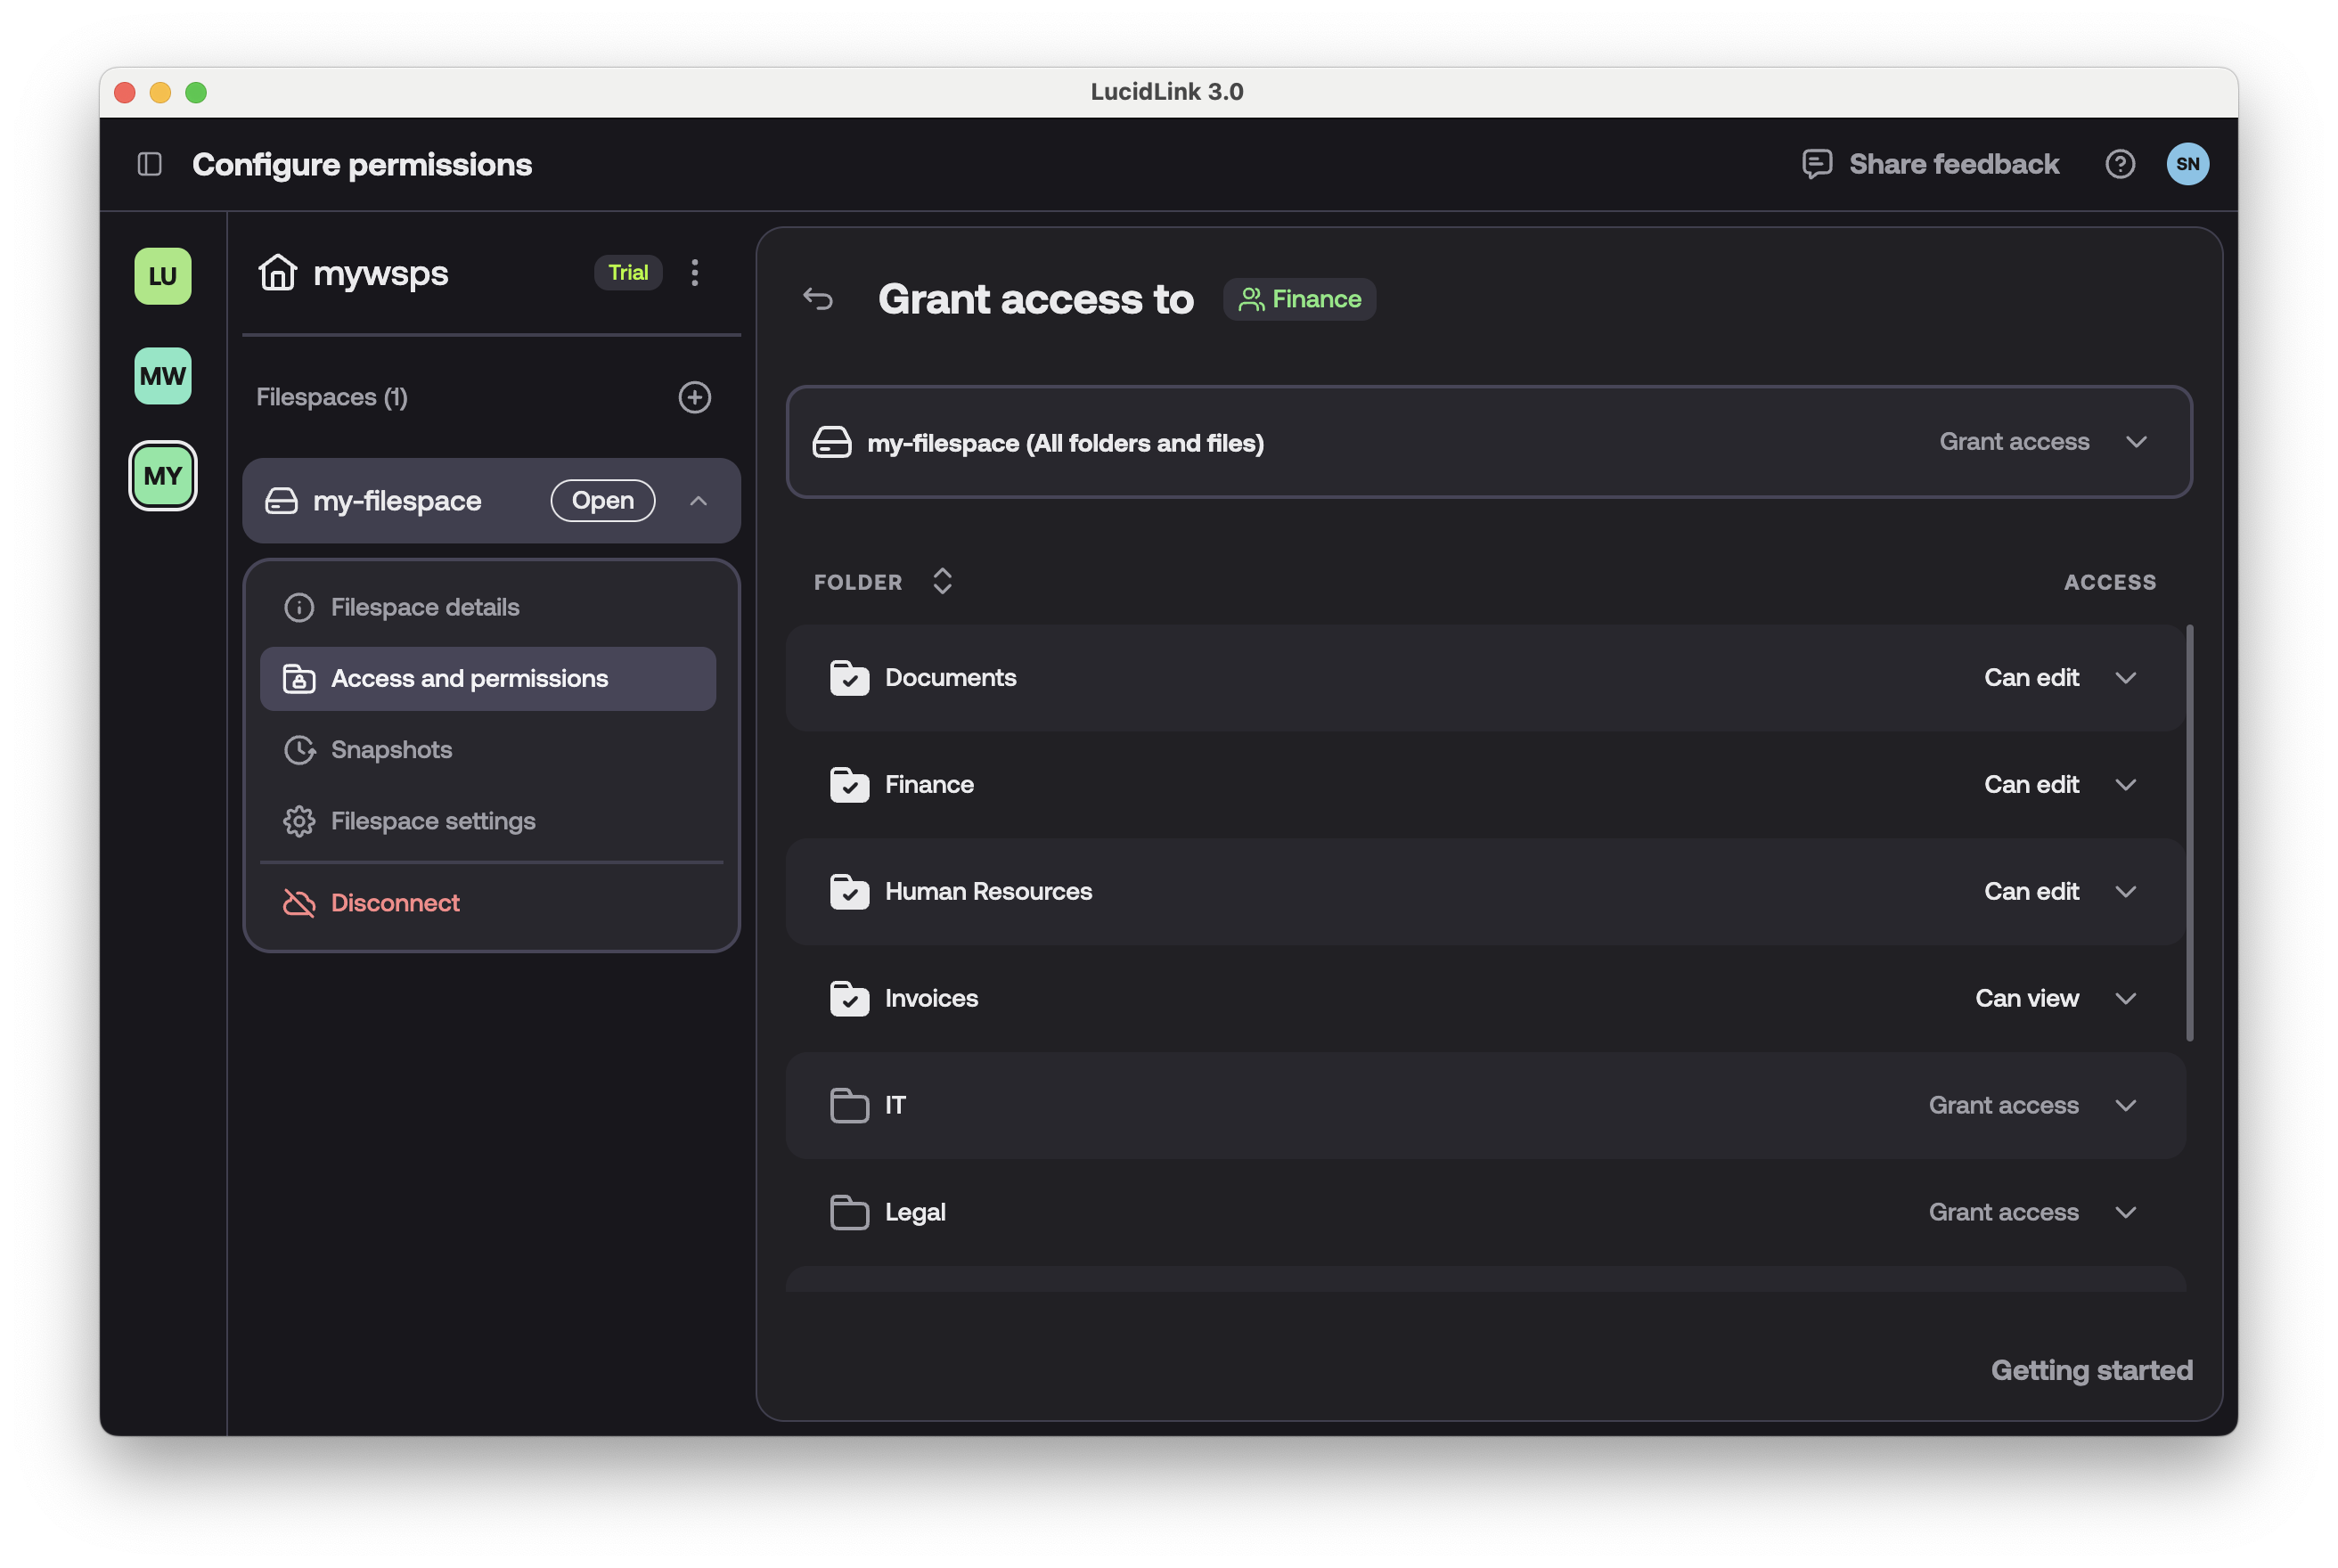2338x1568 pixels.
Task: Open Legal Grant access dropdown chevron
Action: click(2125, 1213)
